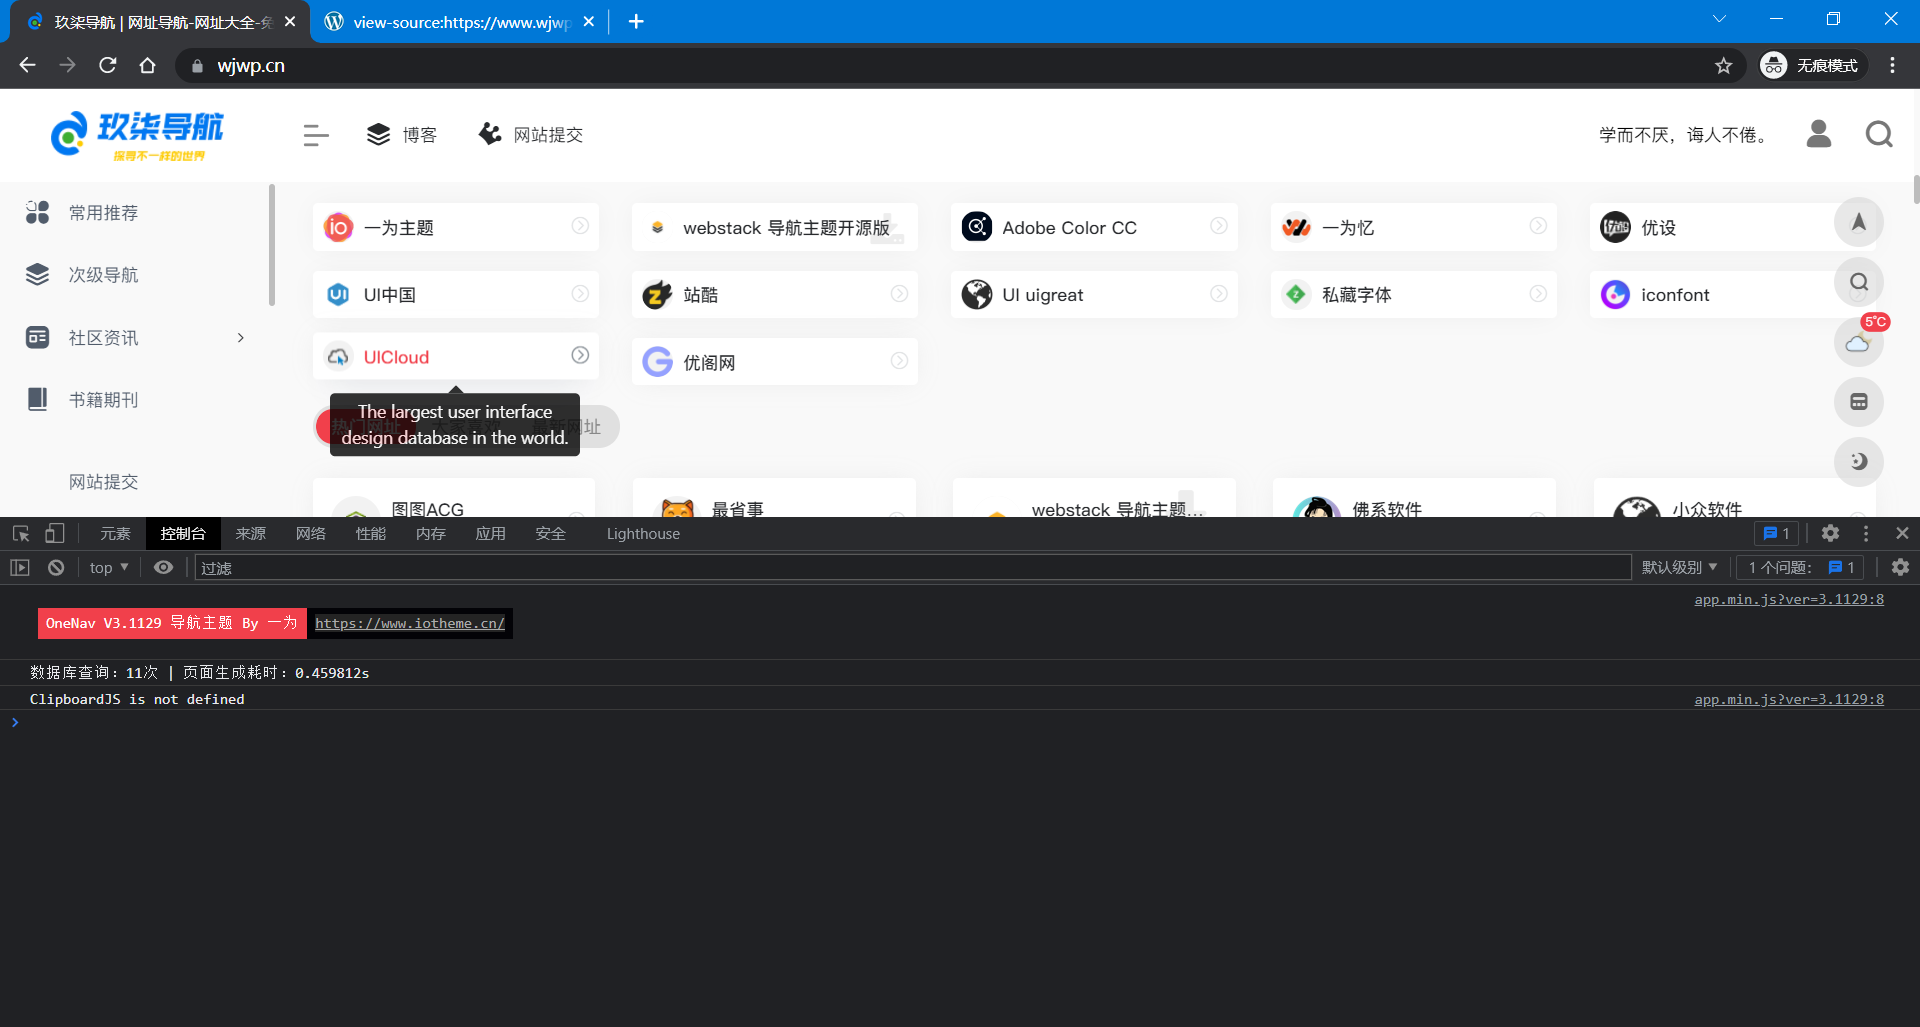Screen dimensions: 1920x1027
Task: Select the inspect element tool in DevTools
Action: (x=19, y=533)
